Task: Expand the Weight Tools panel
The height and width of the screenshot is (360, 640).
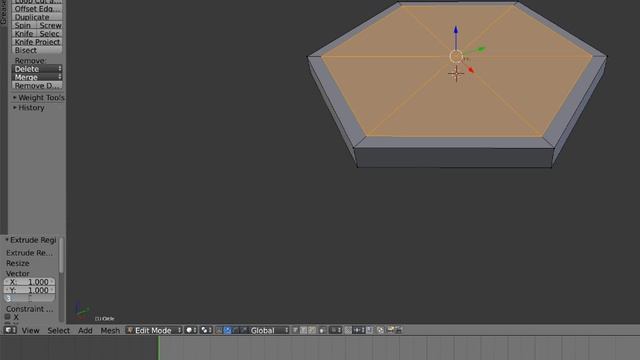Action: 38,98
